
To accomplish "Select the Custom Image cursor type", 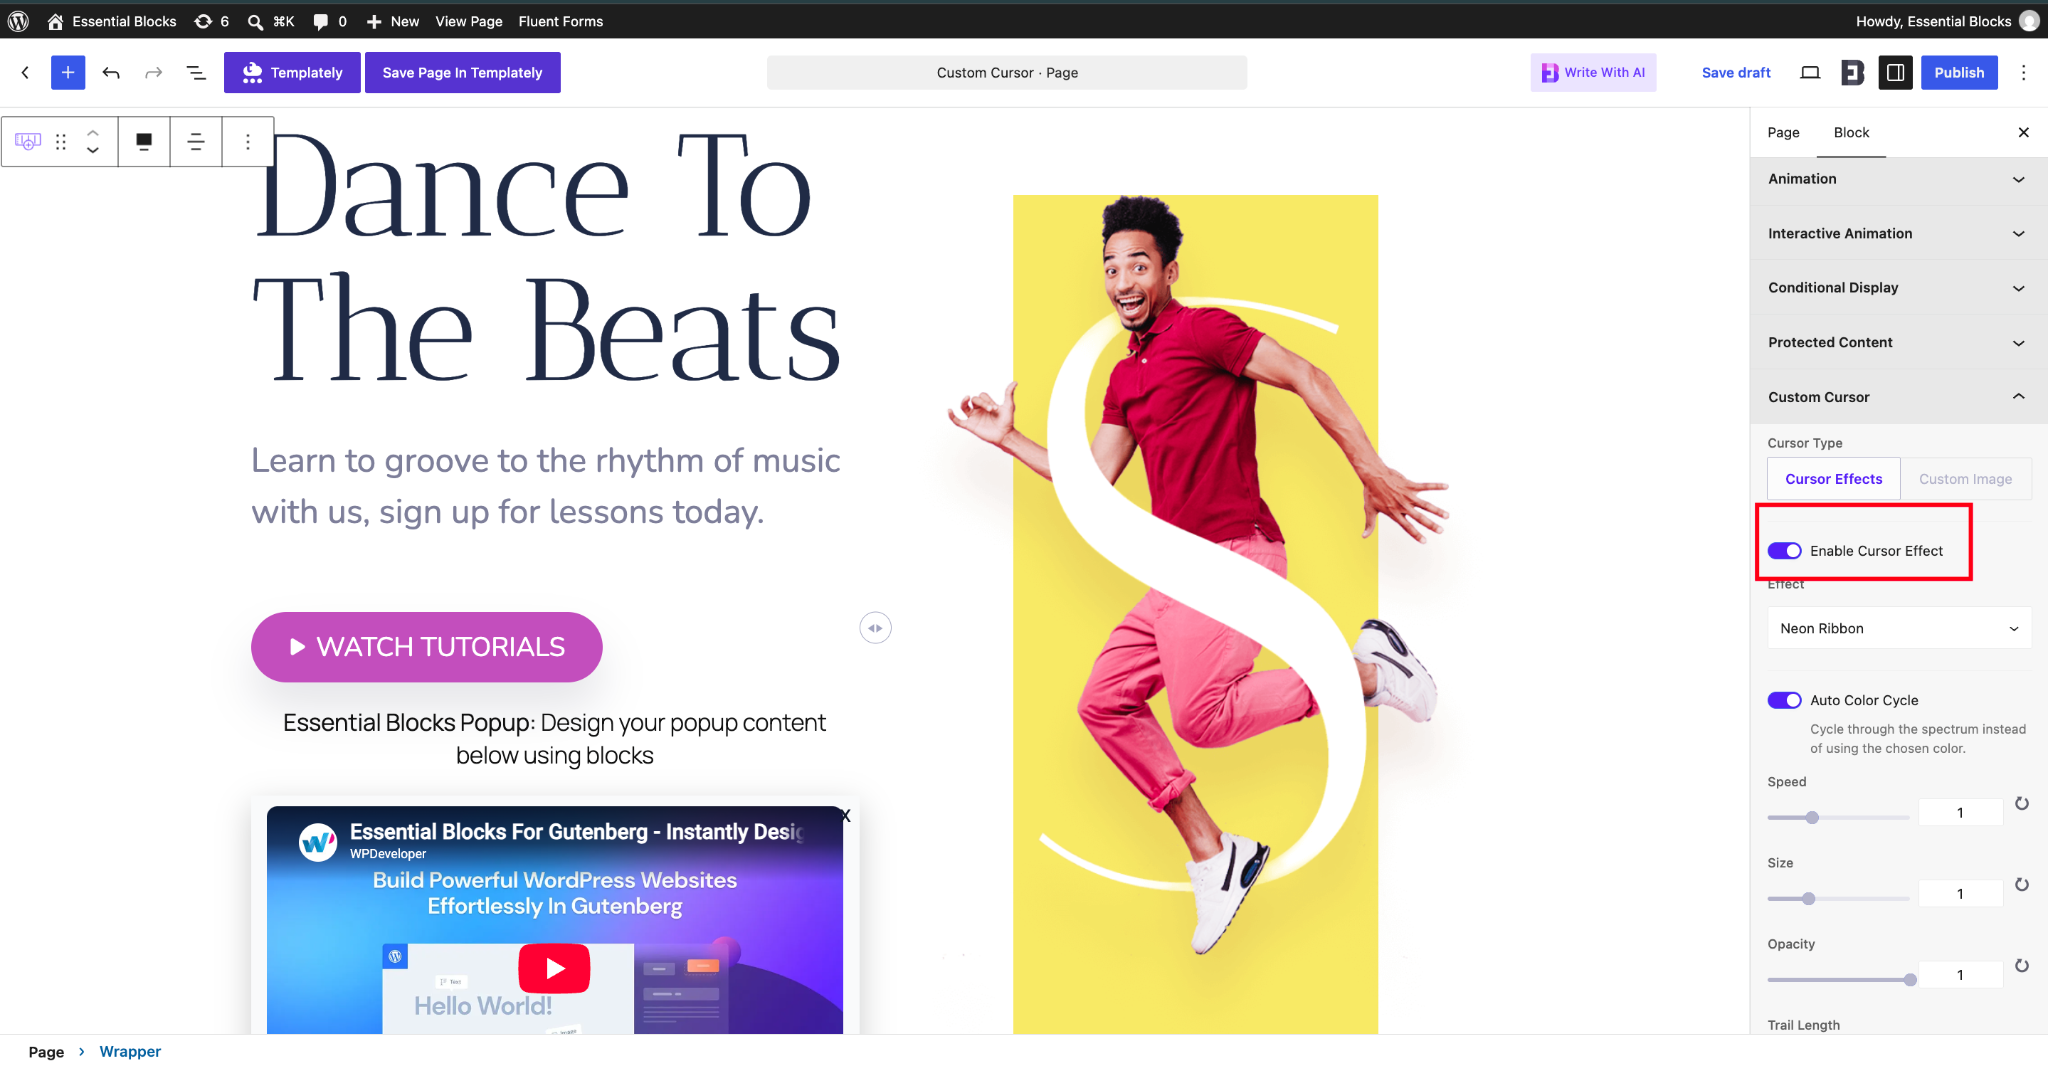I will point(1965,479).
